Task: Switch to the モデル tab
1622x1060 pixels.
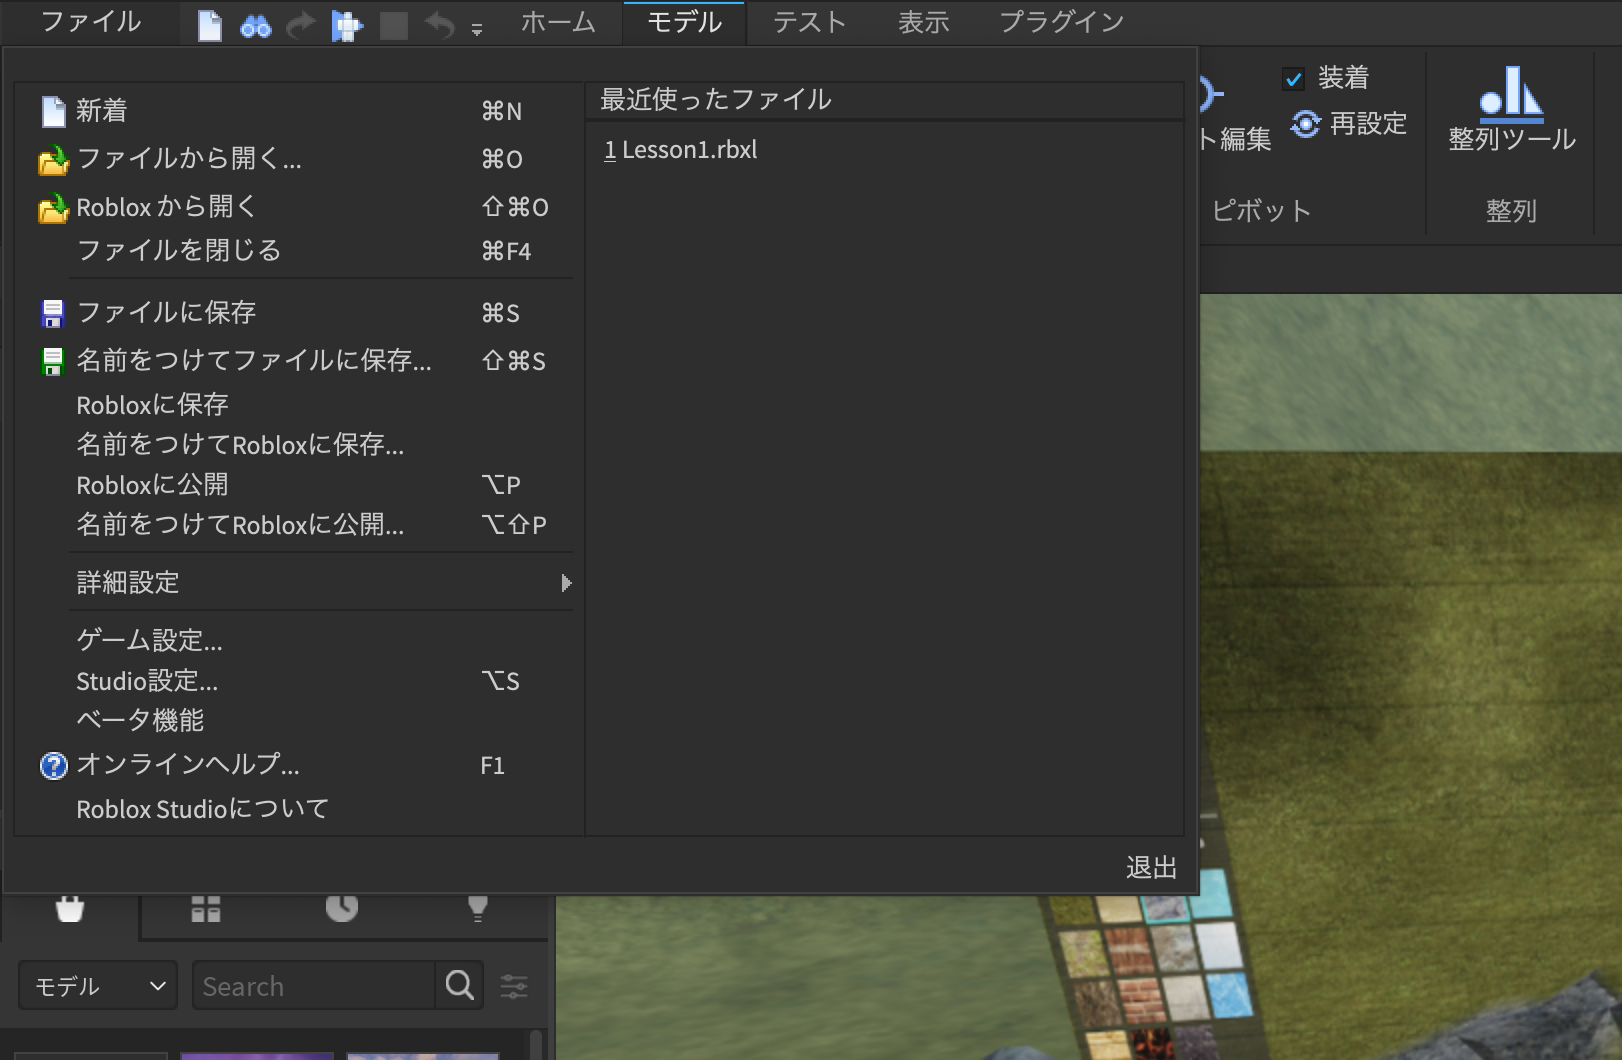Action: (684, 22)
